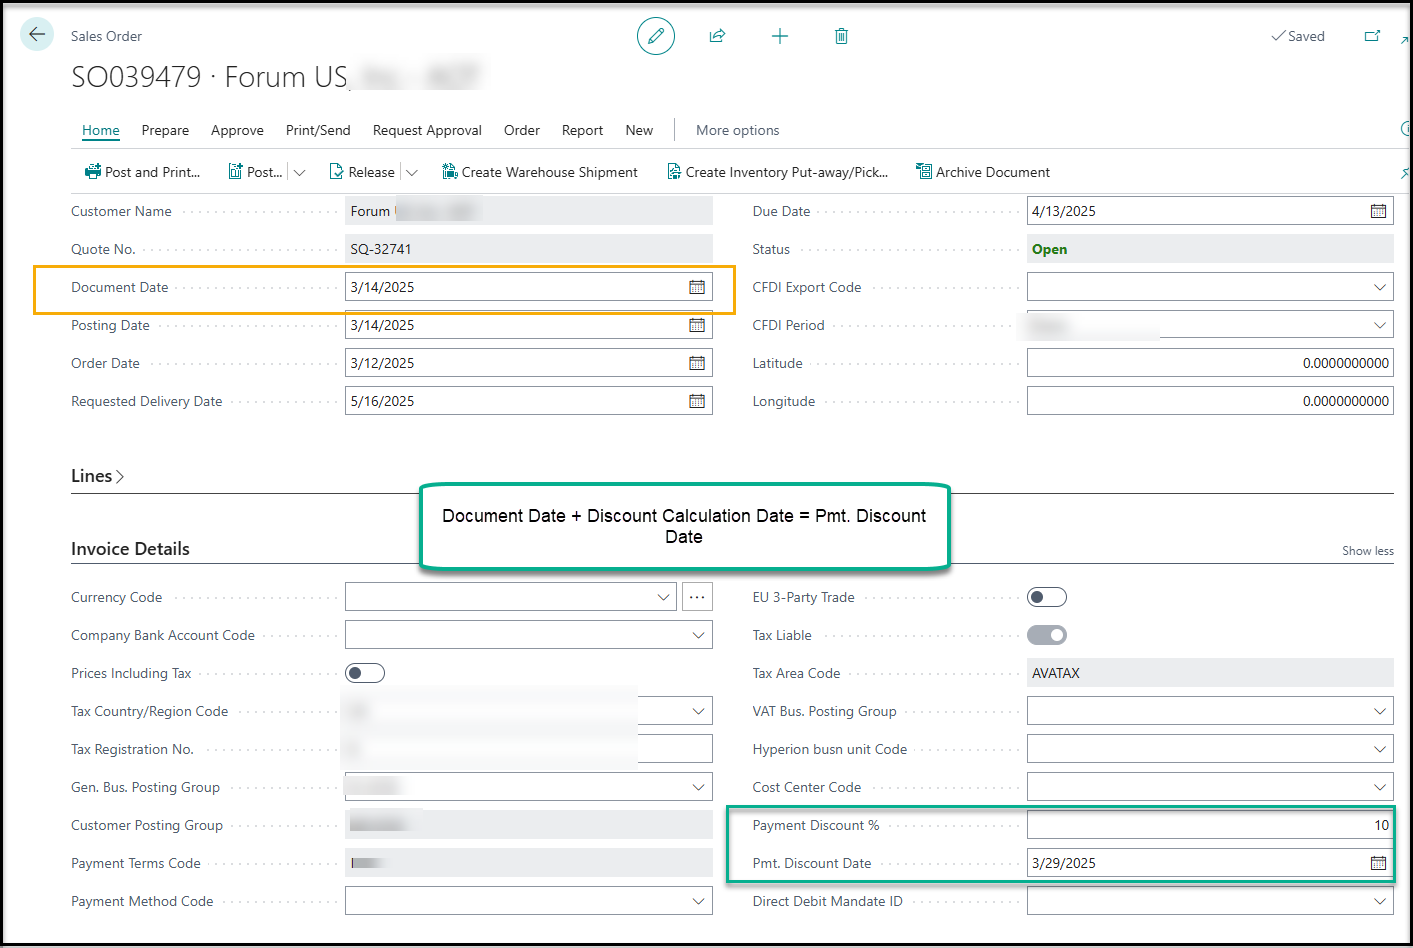Screen dimensions: 1413x948
Task: Toggle Prices Including Tax switch
Action: 365,673
